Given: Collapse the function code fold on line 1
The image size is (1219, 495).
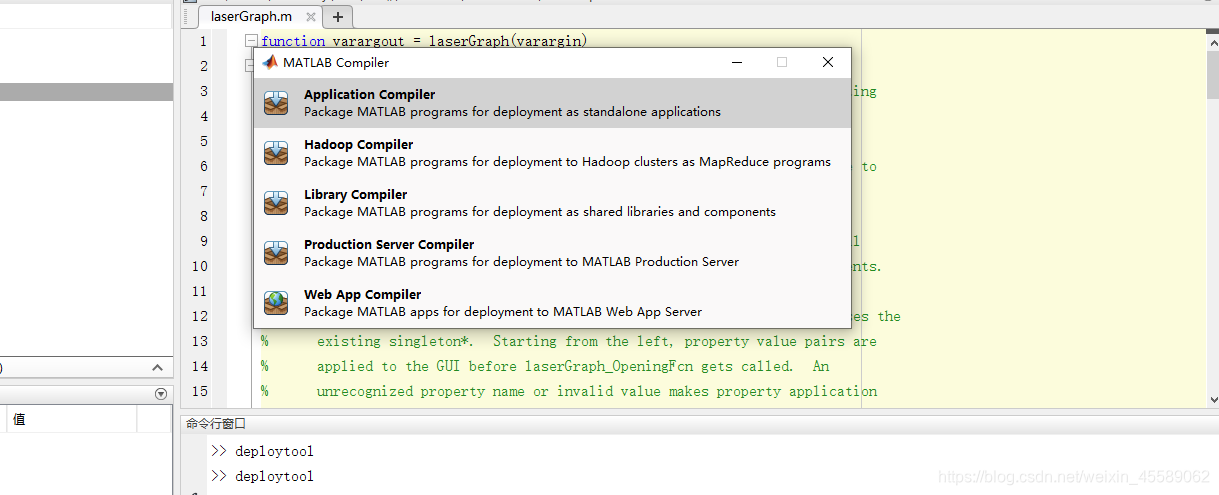Looking at the screenshot, I should [x=251, y=41].
